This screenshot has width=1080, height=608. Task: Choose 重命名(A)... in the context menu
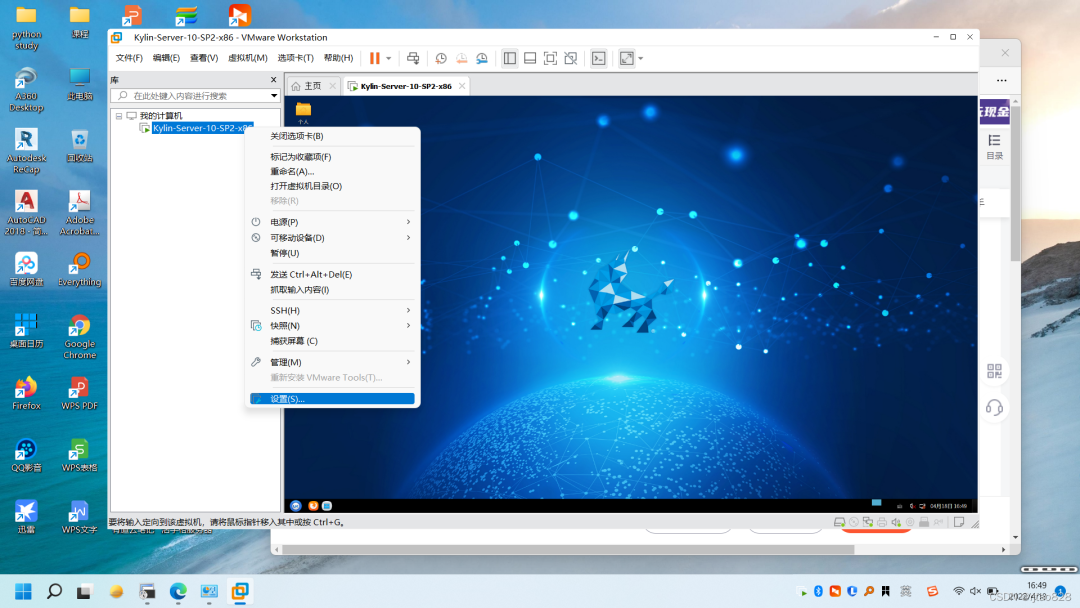click(332, 171)
